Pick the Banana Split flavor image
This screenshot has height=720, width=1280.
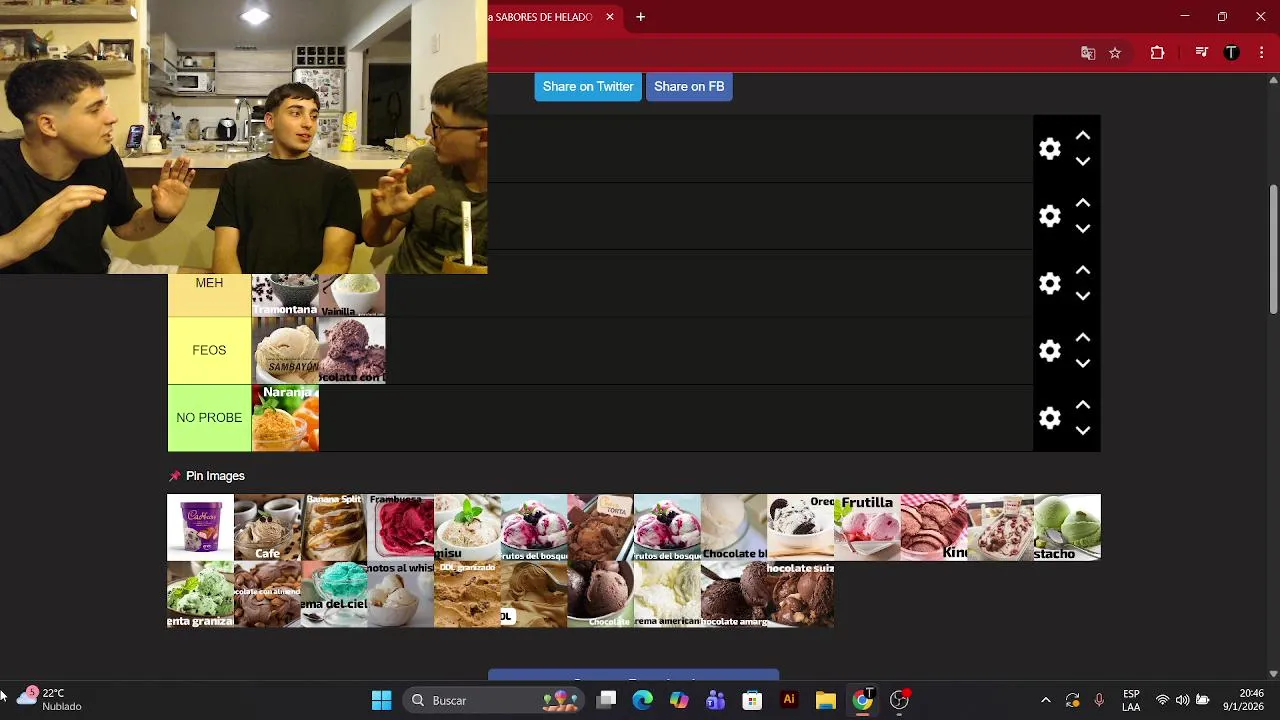pyautogui.click(x=334, y=527)
